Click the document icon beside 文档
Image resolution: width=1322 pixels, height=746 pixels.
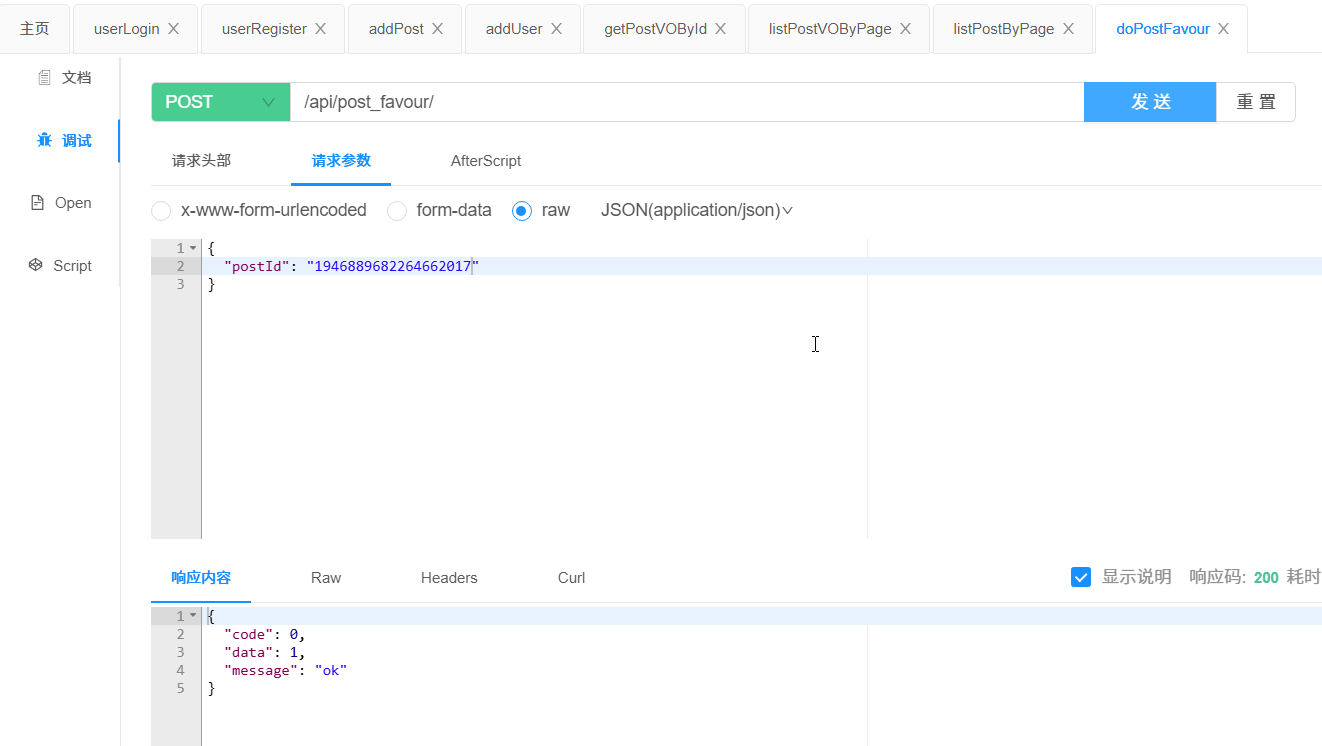coord(44,77)
